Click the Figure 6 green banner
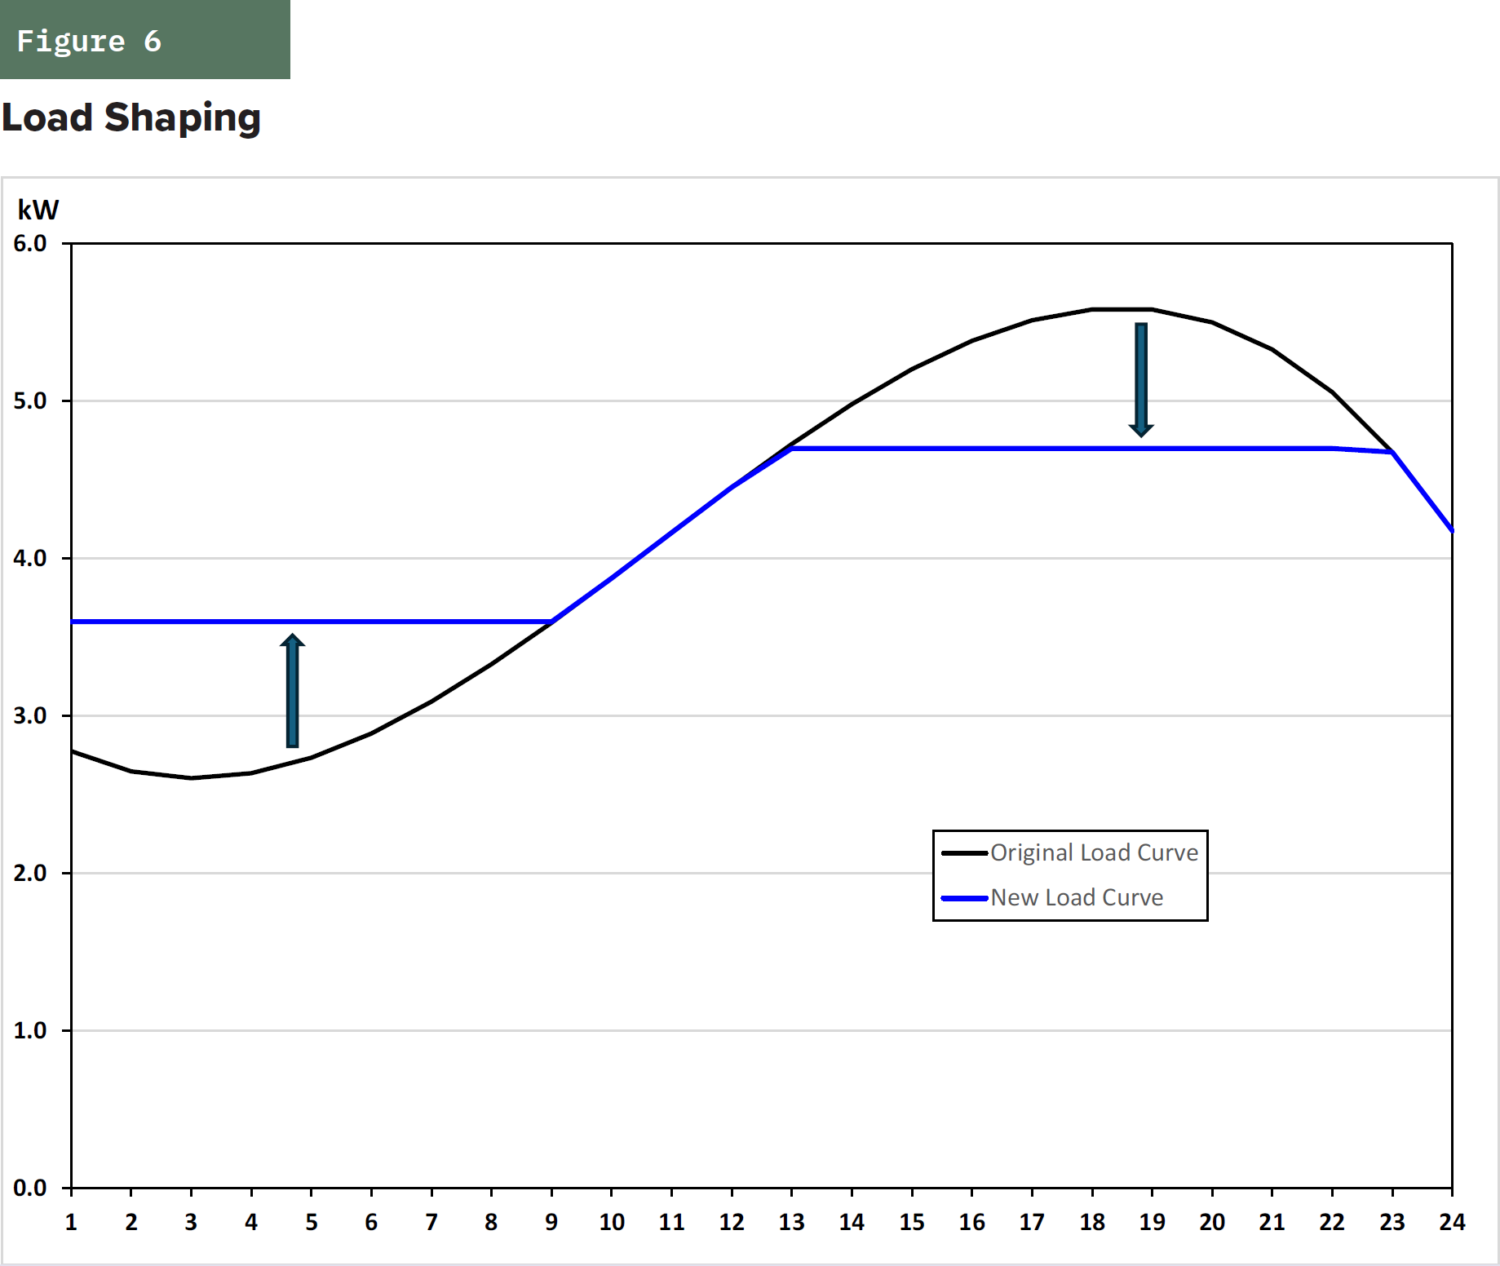 [x=145, y=40]
